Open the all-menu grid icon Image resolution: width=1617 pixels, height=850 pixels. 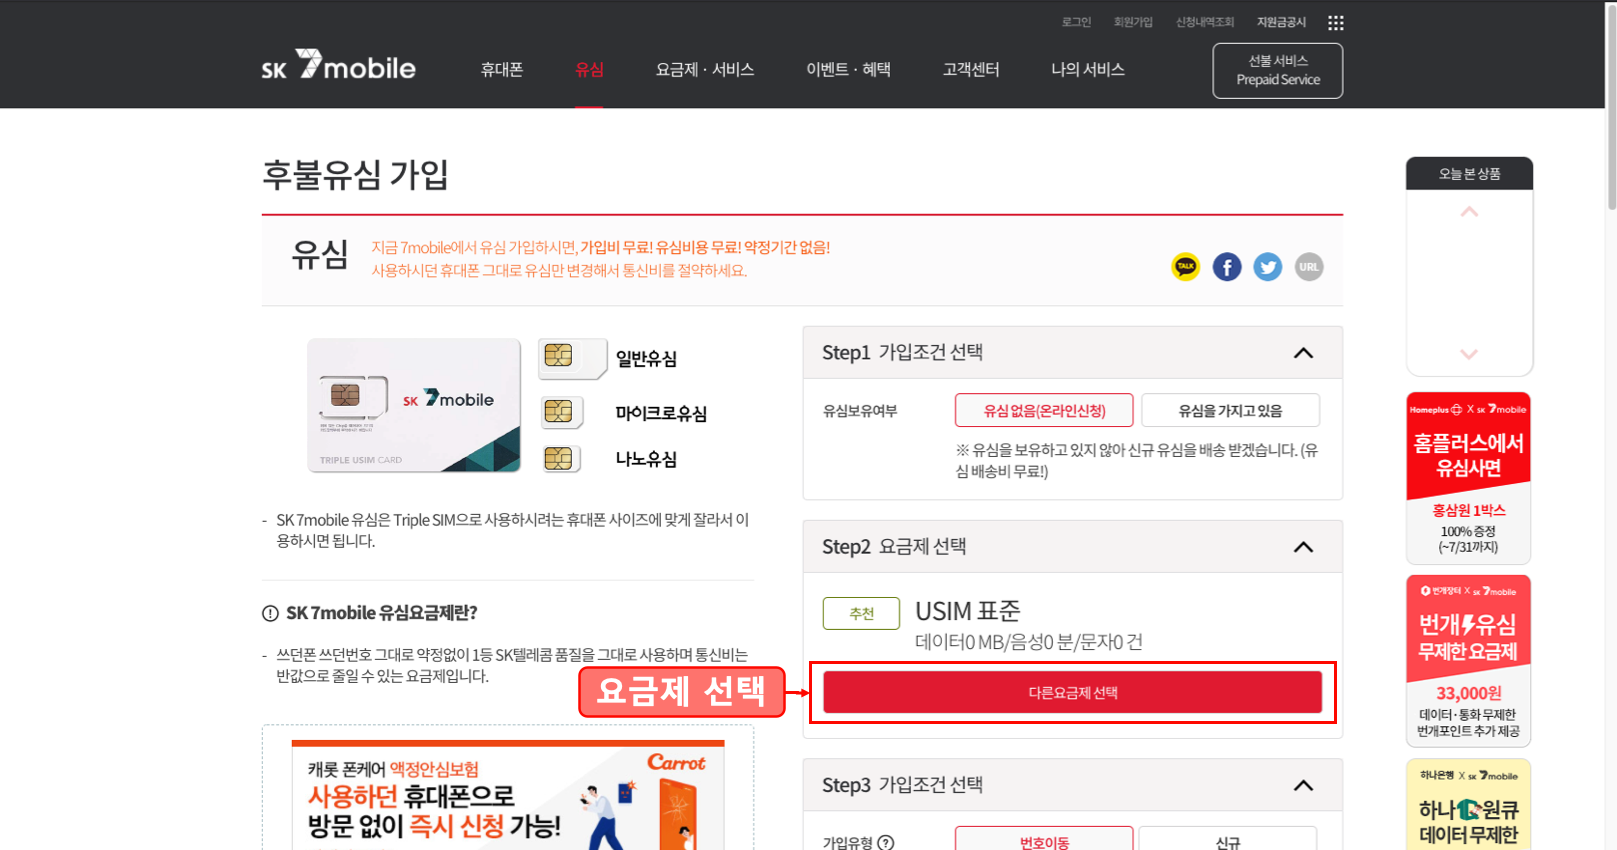click(x=1335, y=23)
